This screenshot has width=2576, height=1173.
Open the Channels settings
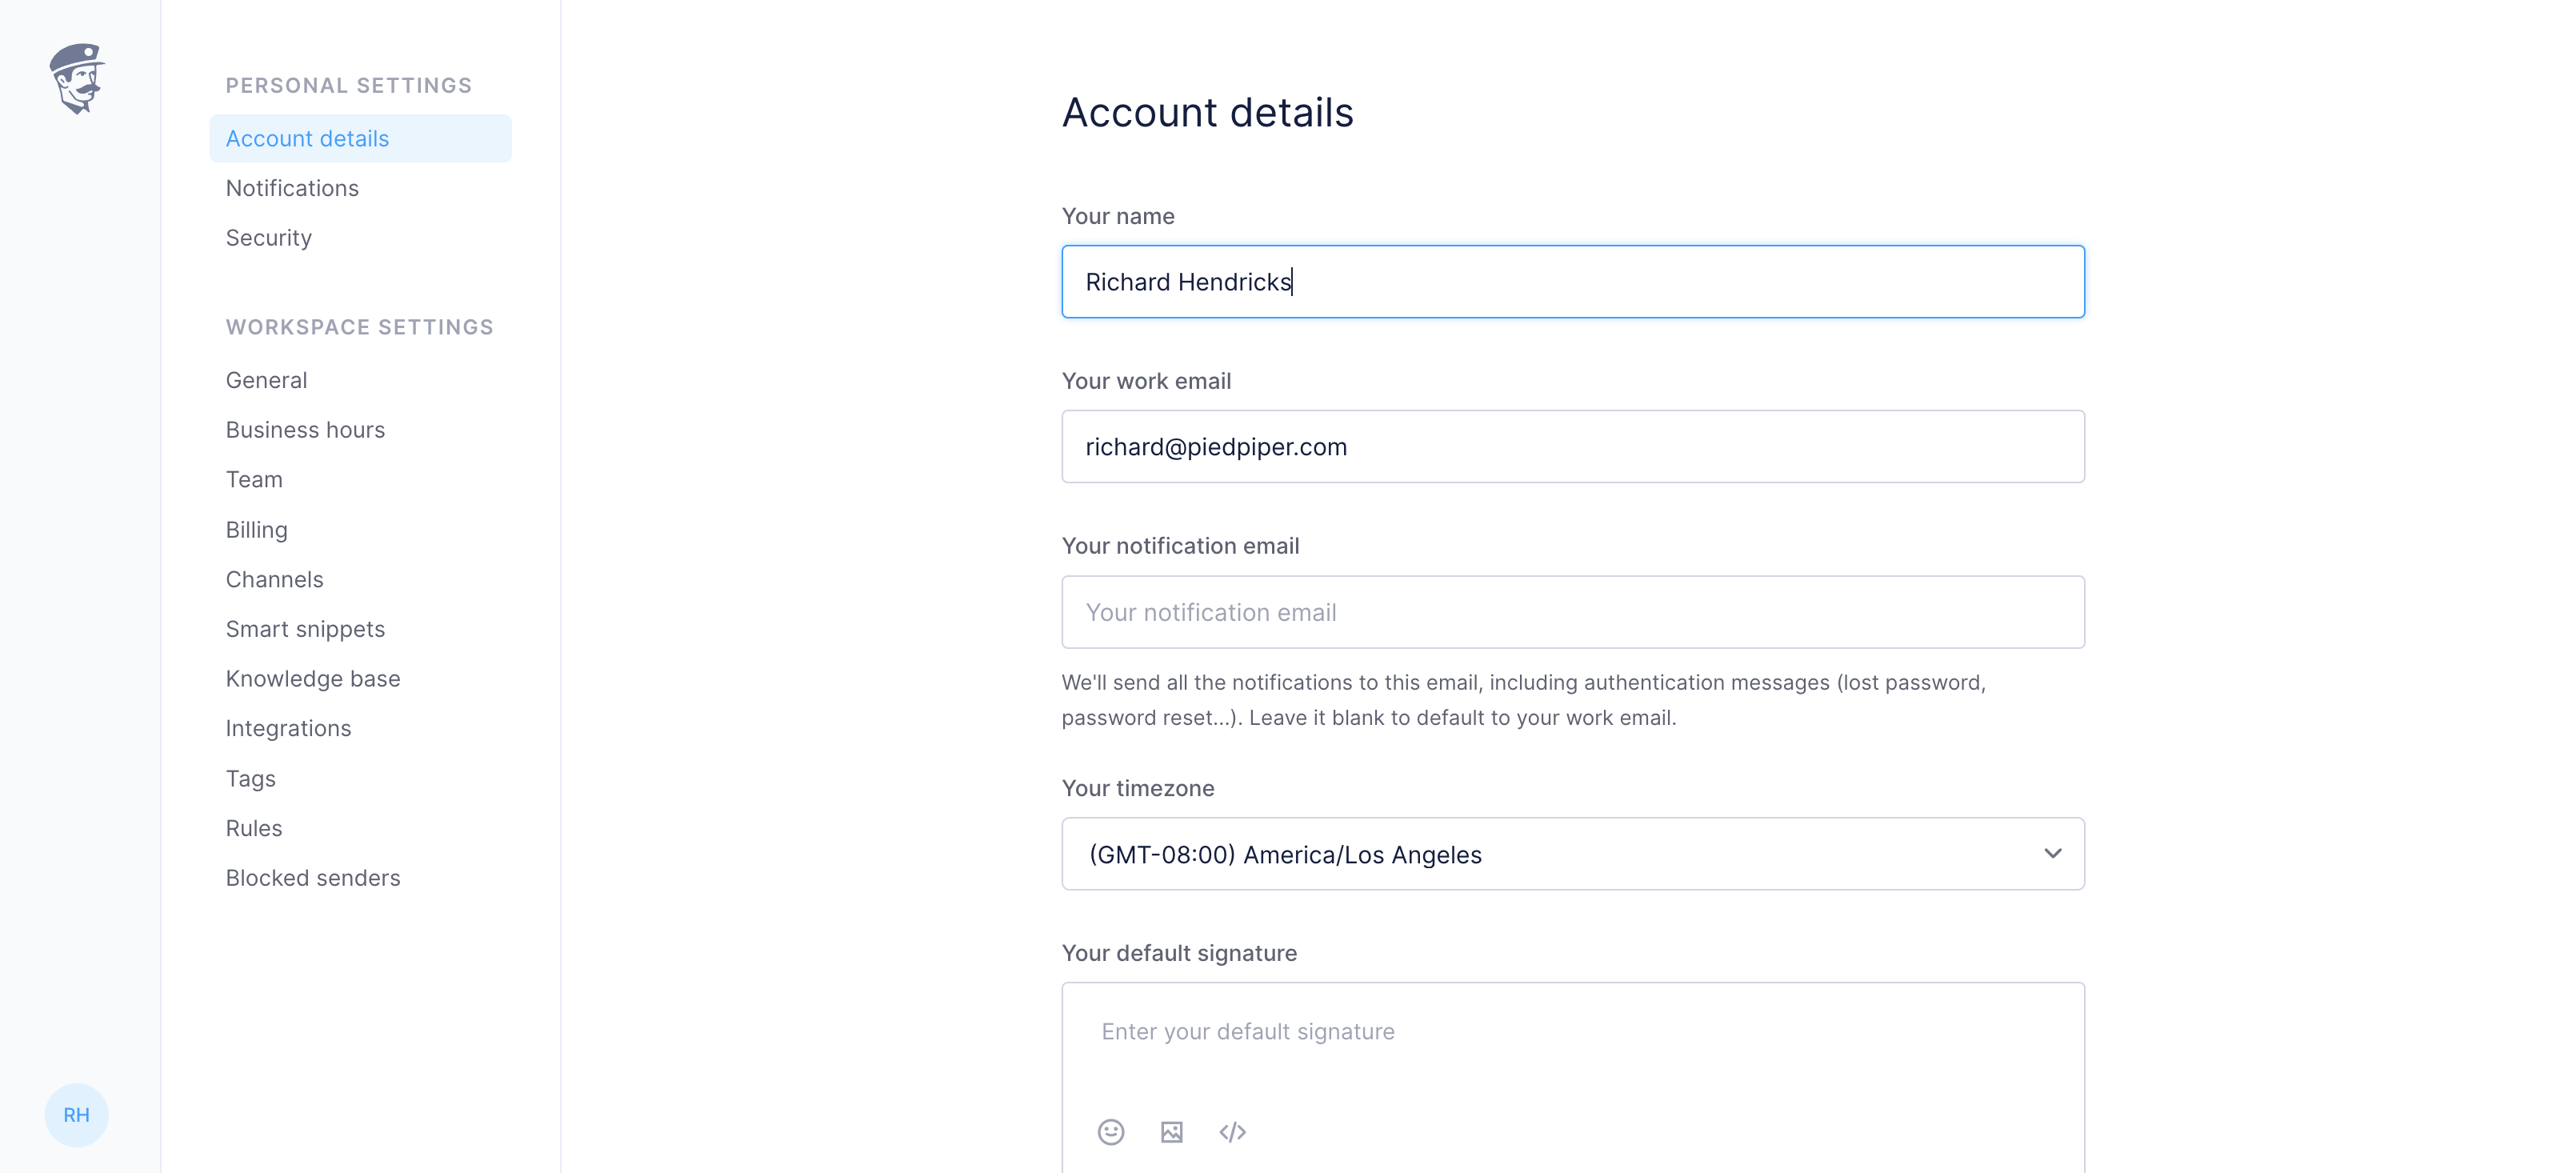point(274,579)
